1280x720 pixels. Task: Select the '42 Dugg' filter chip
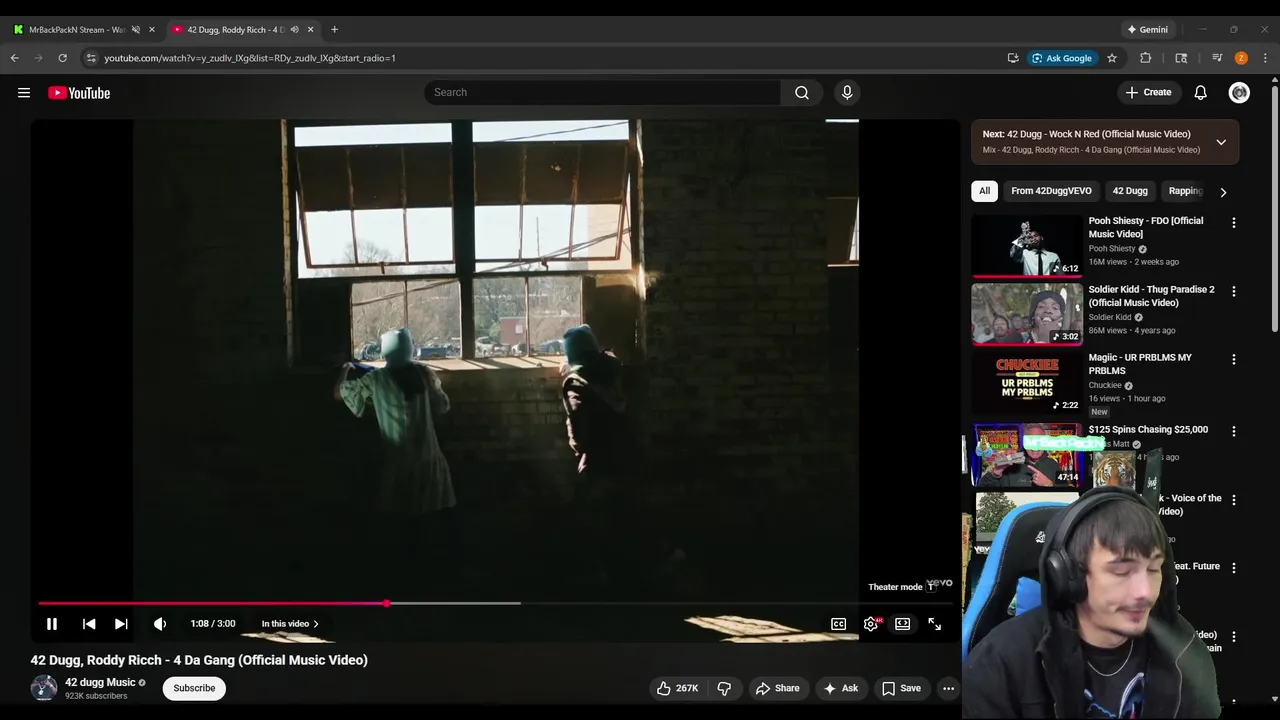click(1130, 191)
